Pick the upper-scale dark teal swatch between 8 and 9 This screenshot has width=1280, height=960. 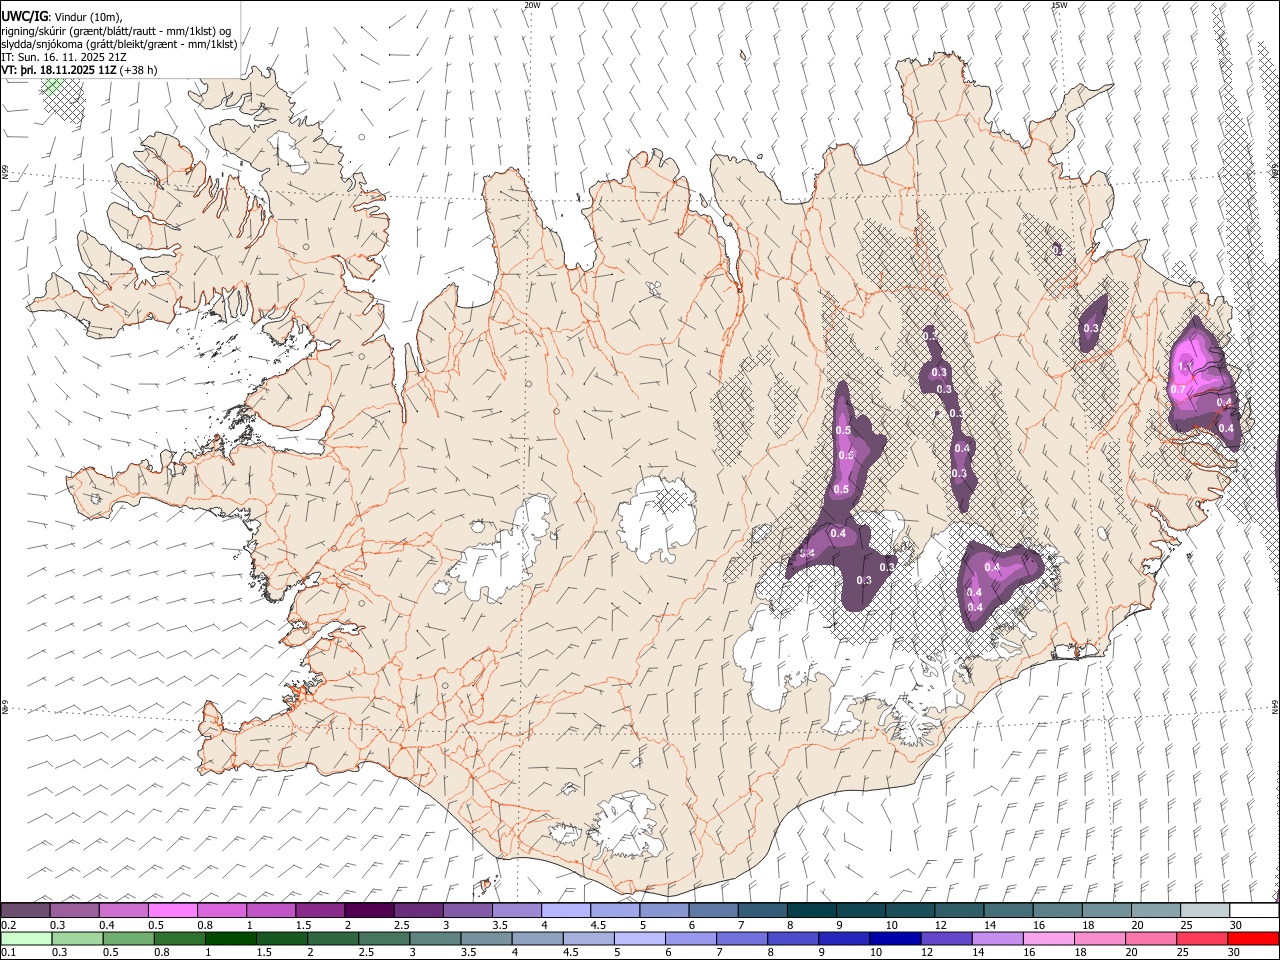point(811,911)
